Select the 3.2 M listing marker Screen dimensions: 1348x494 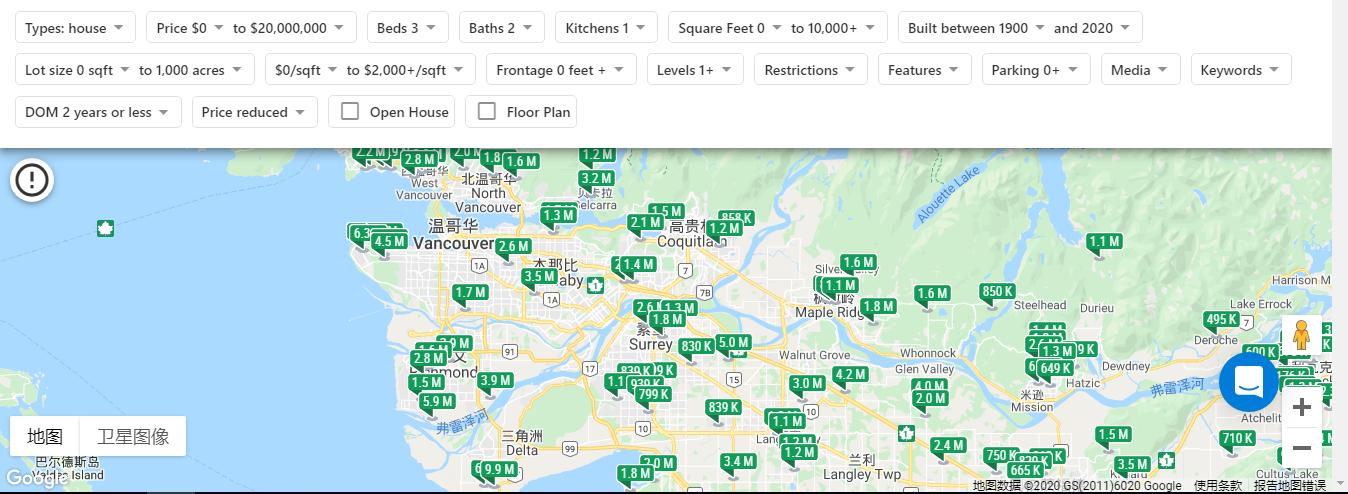[x=595, y=178]
